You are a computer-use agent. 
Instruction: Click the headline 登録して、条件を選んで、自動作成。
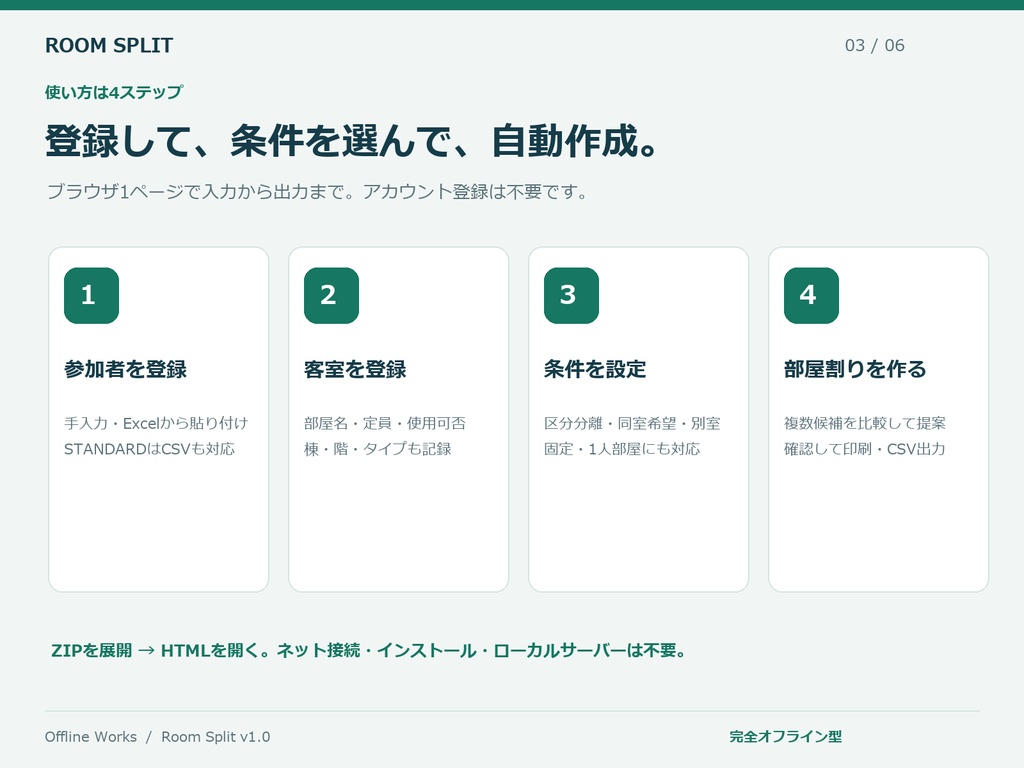tap(351, 140)
